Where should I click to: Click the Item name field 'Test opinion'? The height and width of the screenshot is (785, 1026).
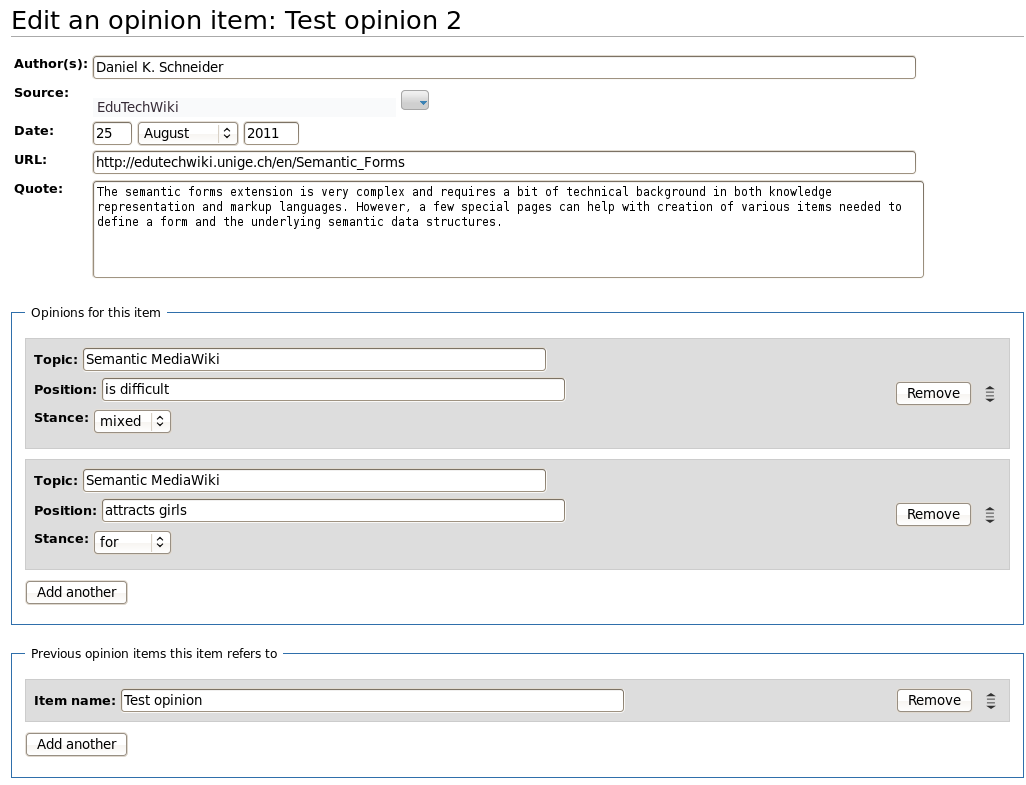pyautogui.click(x=372, y=700)
